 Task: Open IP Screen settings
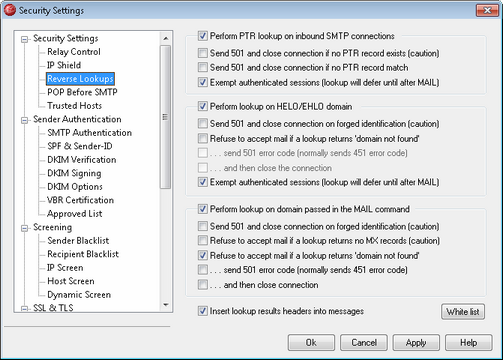(65, 268)
